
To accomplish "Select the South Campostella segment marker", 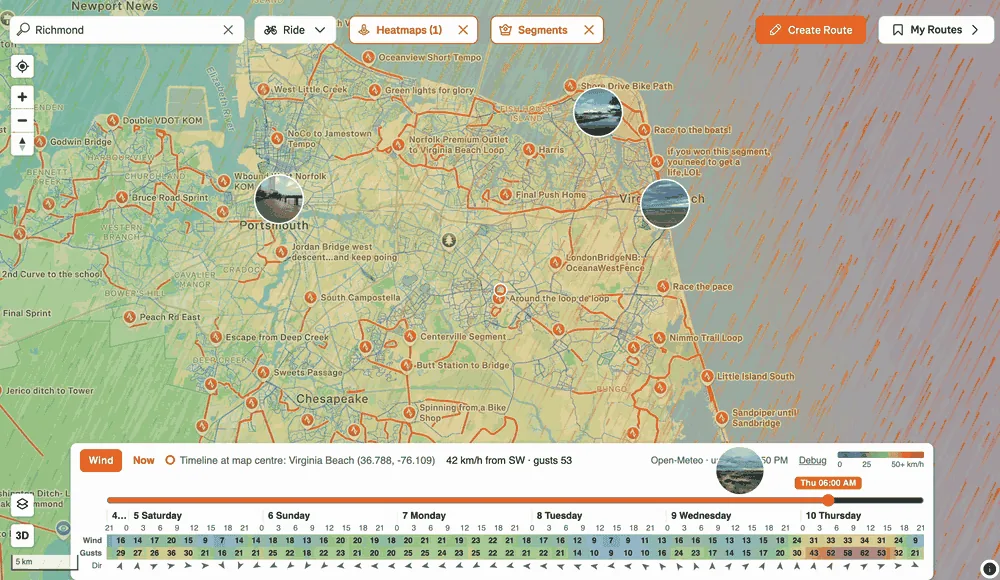I will [x=311, y=297].
